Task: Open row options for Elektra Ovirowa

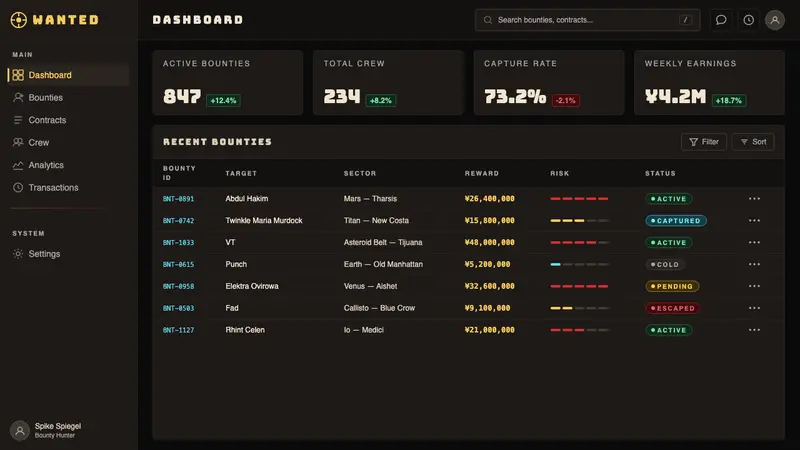Action: click(x=754, y=286)
